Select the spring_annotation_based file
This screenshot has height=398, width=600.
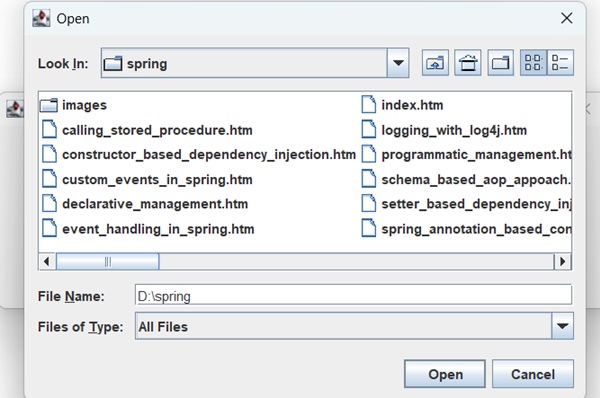[466, 229]
